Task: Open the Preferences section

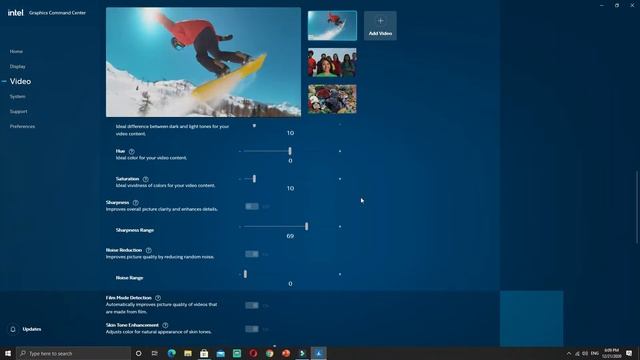Action: (22, 127)
